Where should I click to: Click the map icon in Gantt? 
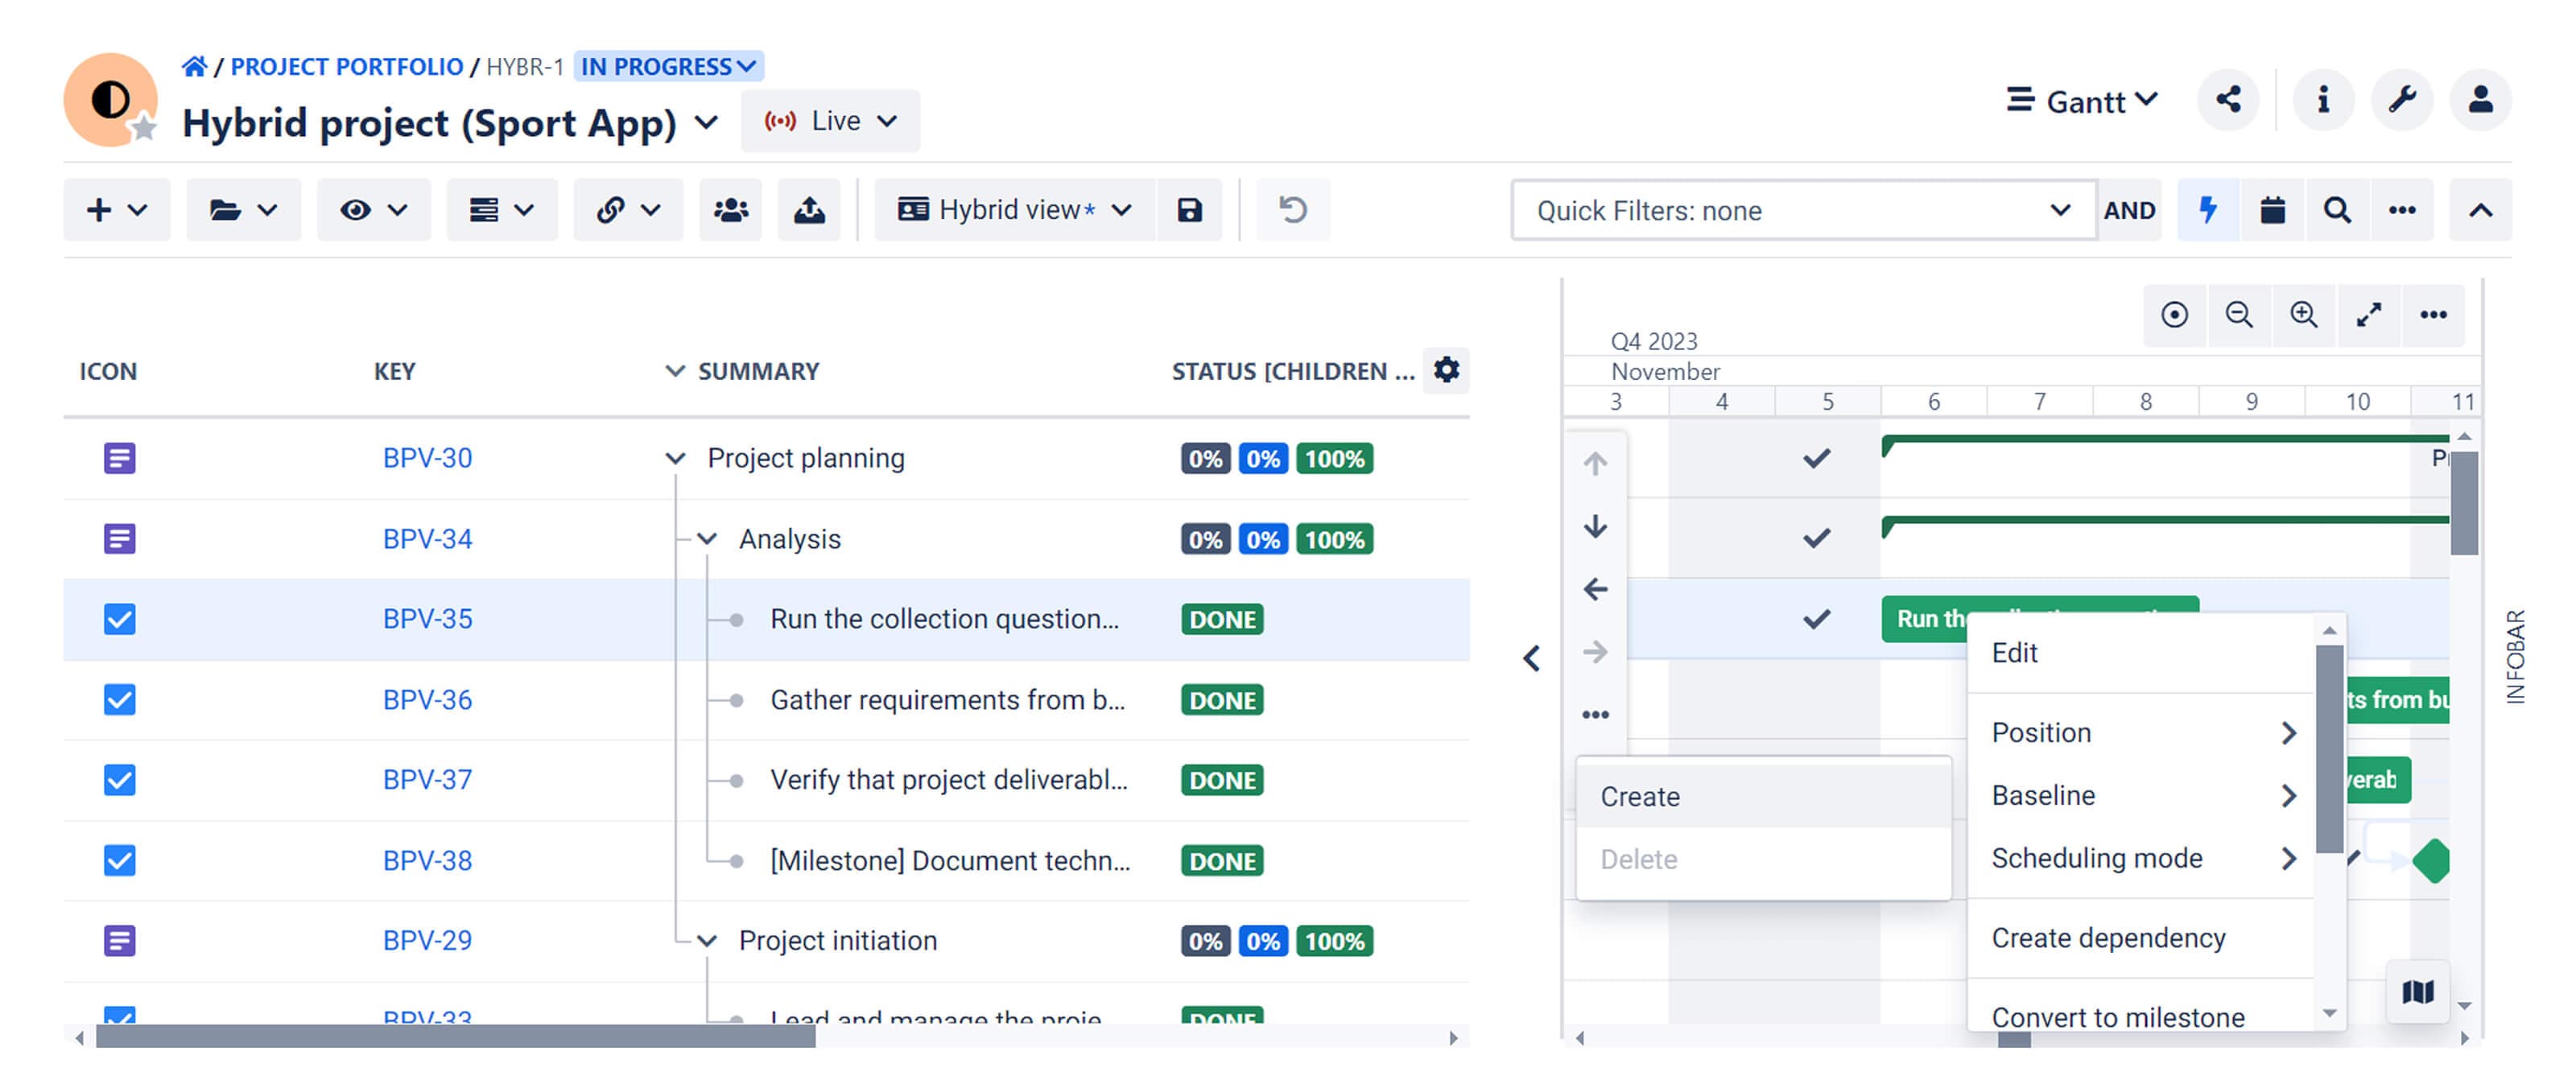tap(2417, 992)
